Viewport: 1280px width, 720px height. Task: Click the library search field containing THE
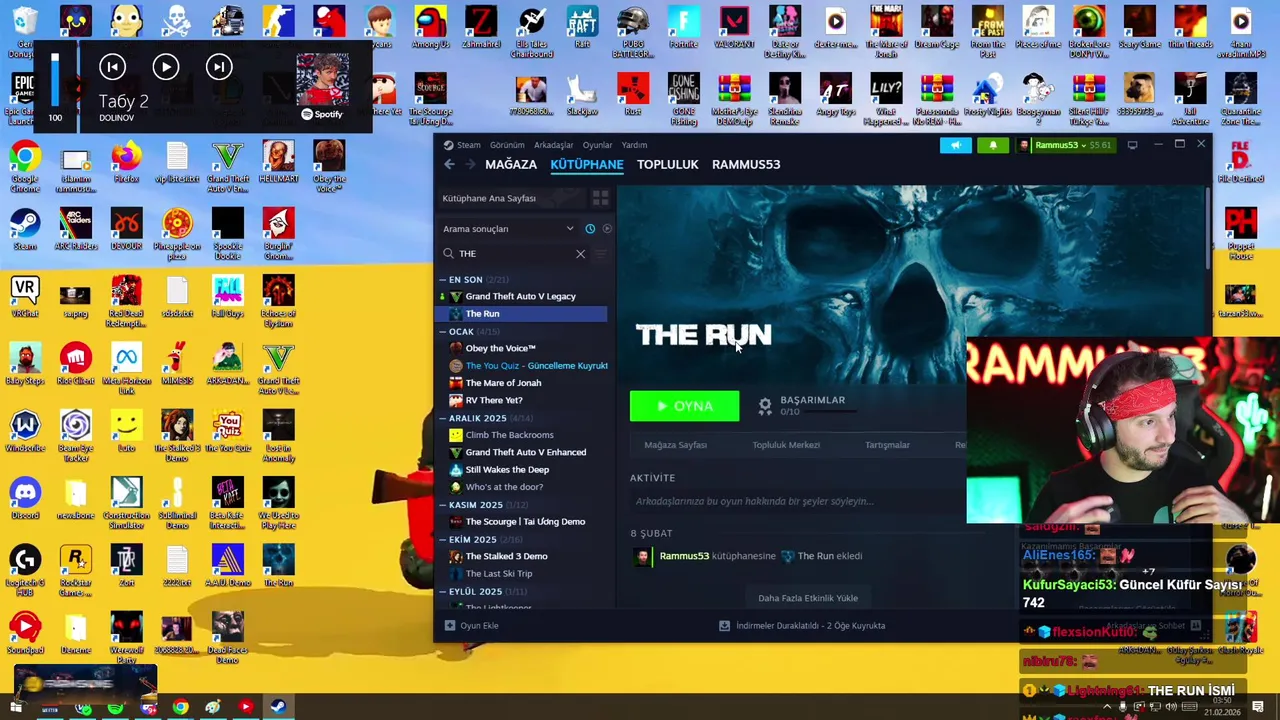(514, 254)
